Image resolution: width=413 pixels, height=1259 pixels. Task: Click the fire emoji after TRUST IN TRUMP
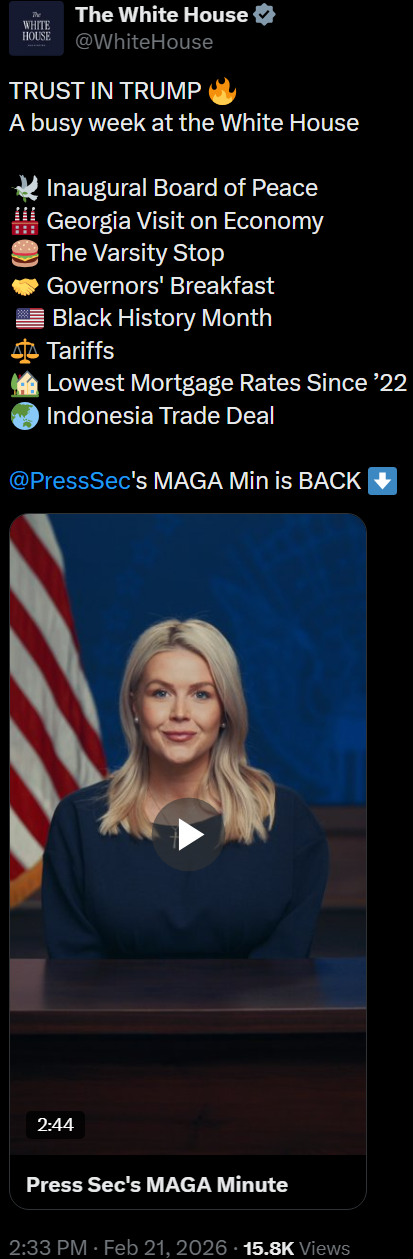click(221, 92)
